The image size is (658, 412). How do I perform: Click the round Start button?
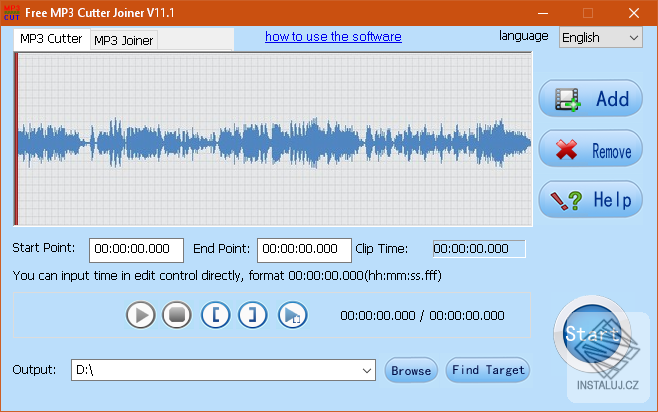592,334
